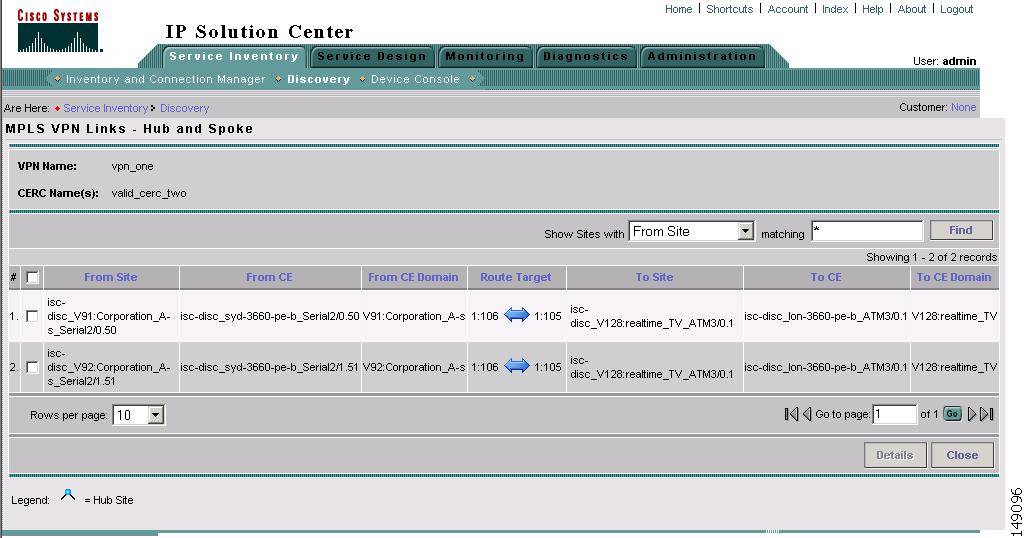This screenshot has height=538, width=1024.
Task: Sort by From Site column header
Action: pos(110,277)
